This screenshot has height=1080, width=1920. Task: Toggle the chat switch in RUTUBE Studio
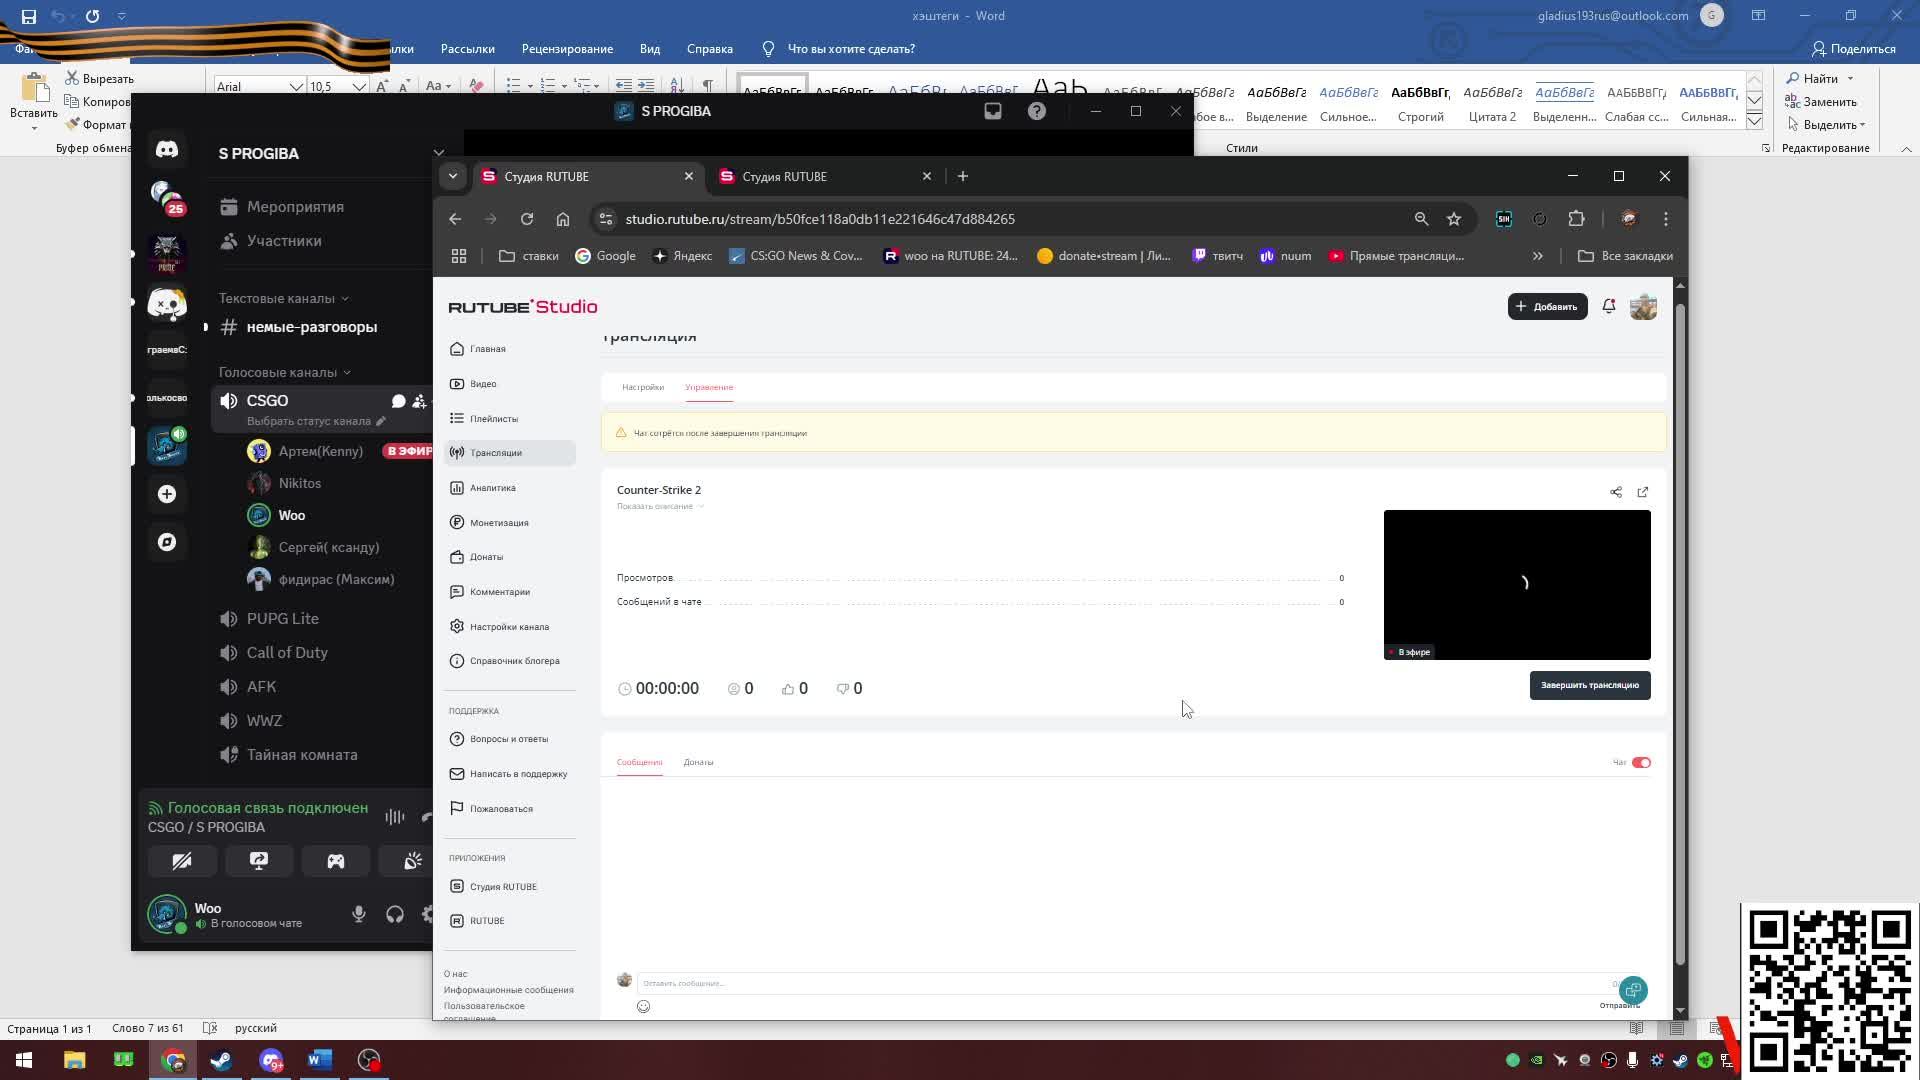click(1641, 762)
